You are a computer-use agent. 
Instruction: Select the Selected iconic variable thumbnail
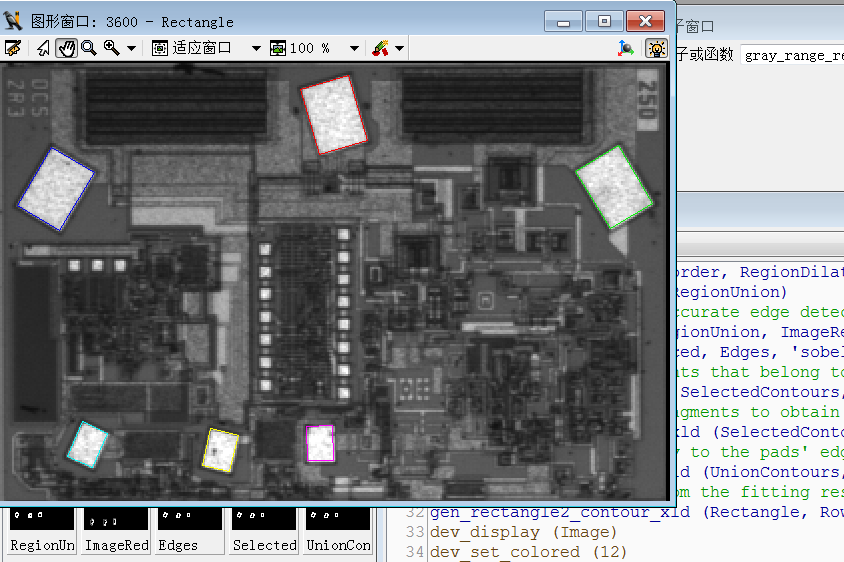(264, 531)
